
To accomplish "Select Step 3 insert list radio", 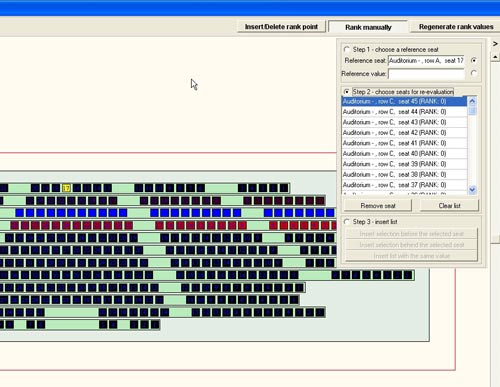I will click(347, 222).
